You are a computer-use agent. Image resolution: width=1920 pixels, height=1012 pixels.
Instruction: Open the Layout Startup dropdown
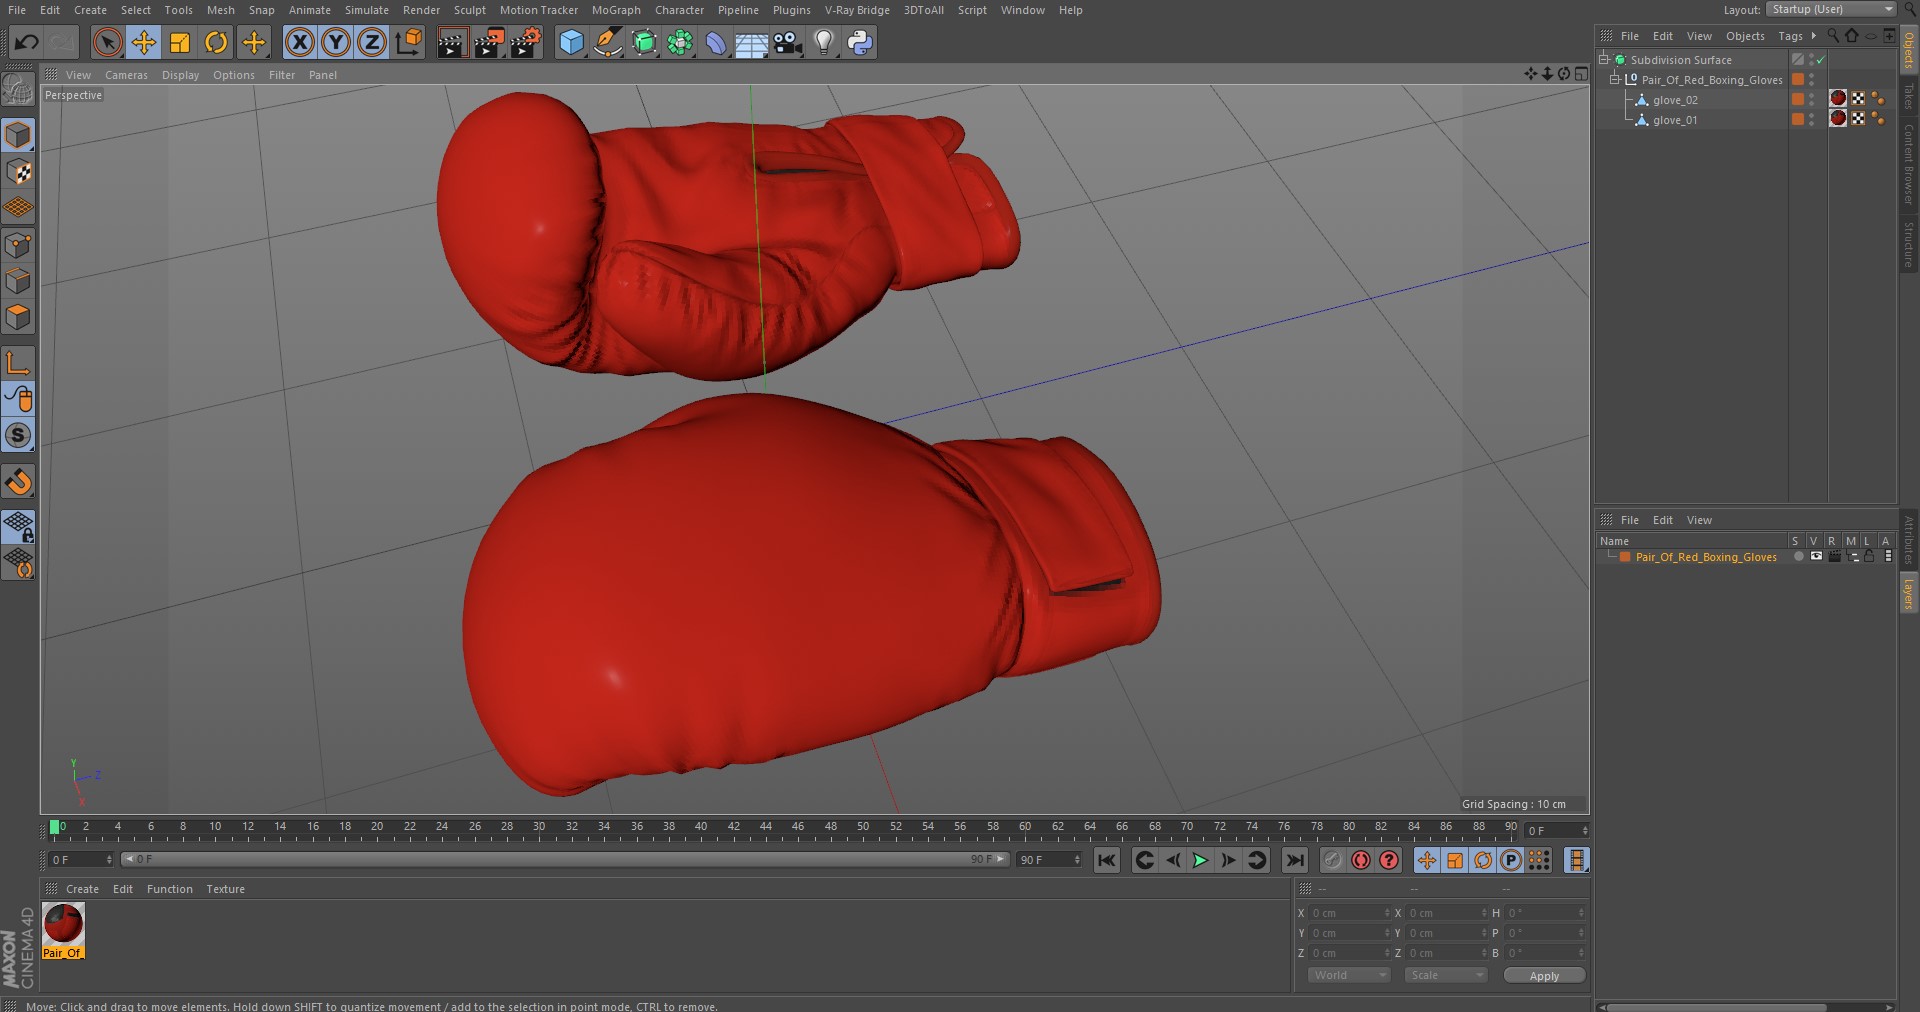(1831, 9)
